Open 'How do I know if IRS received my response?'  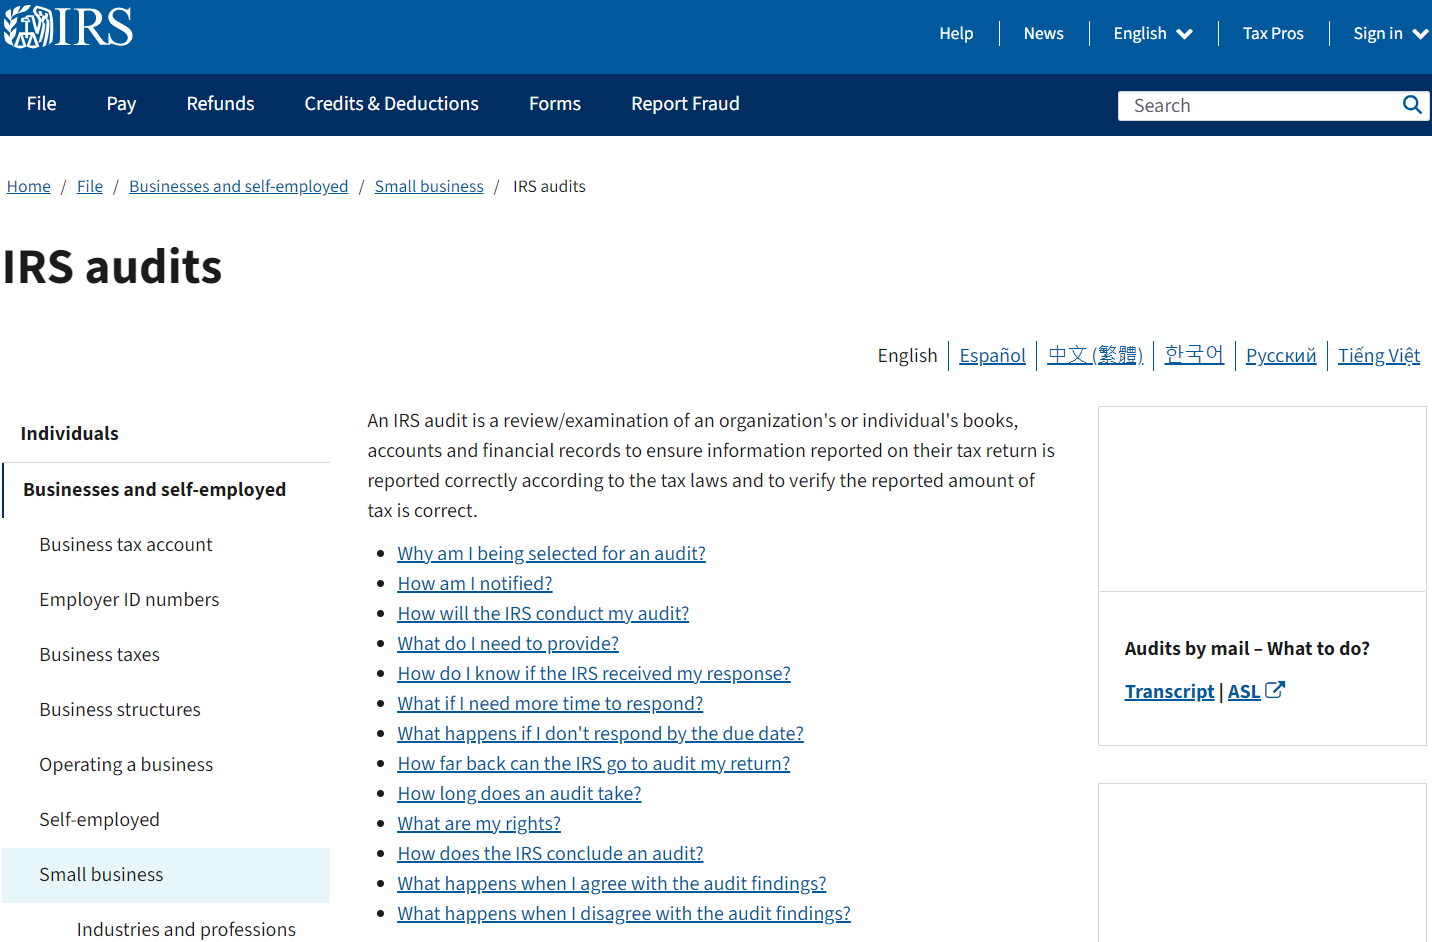pyautogui.click(x=594, y=674)
